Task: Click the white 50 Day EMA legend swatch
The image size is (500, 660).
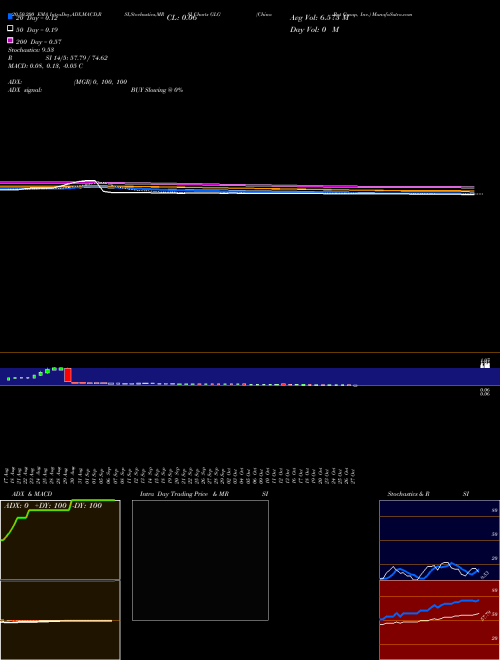Action: 11,29
